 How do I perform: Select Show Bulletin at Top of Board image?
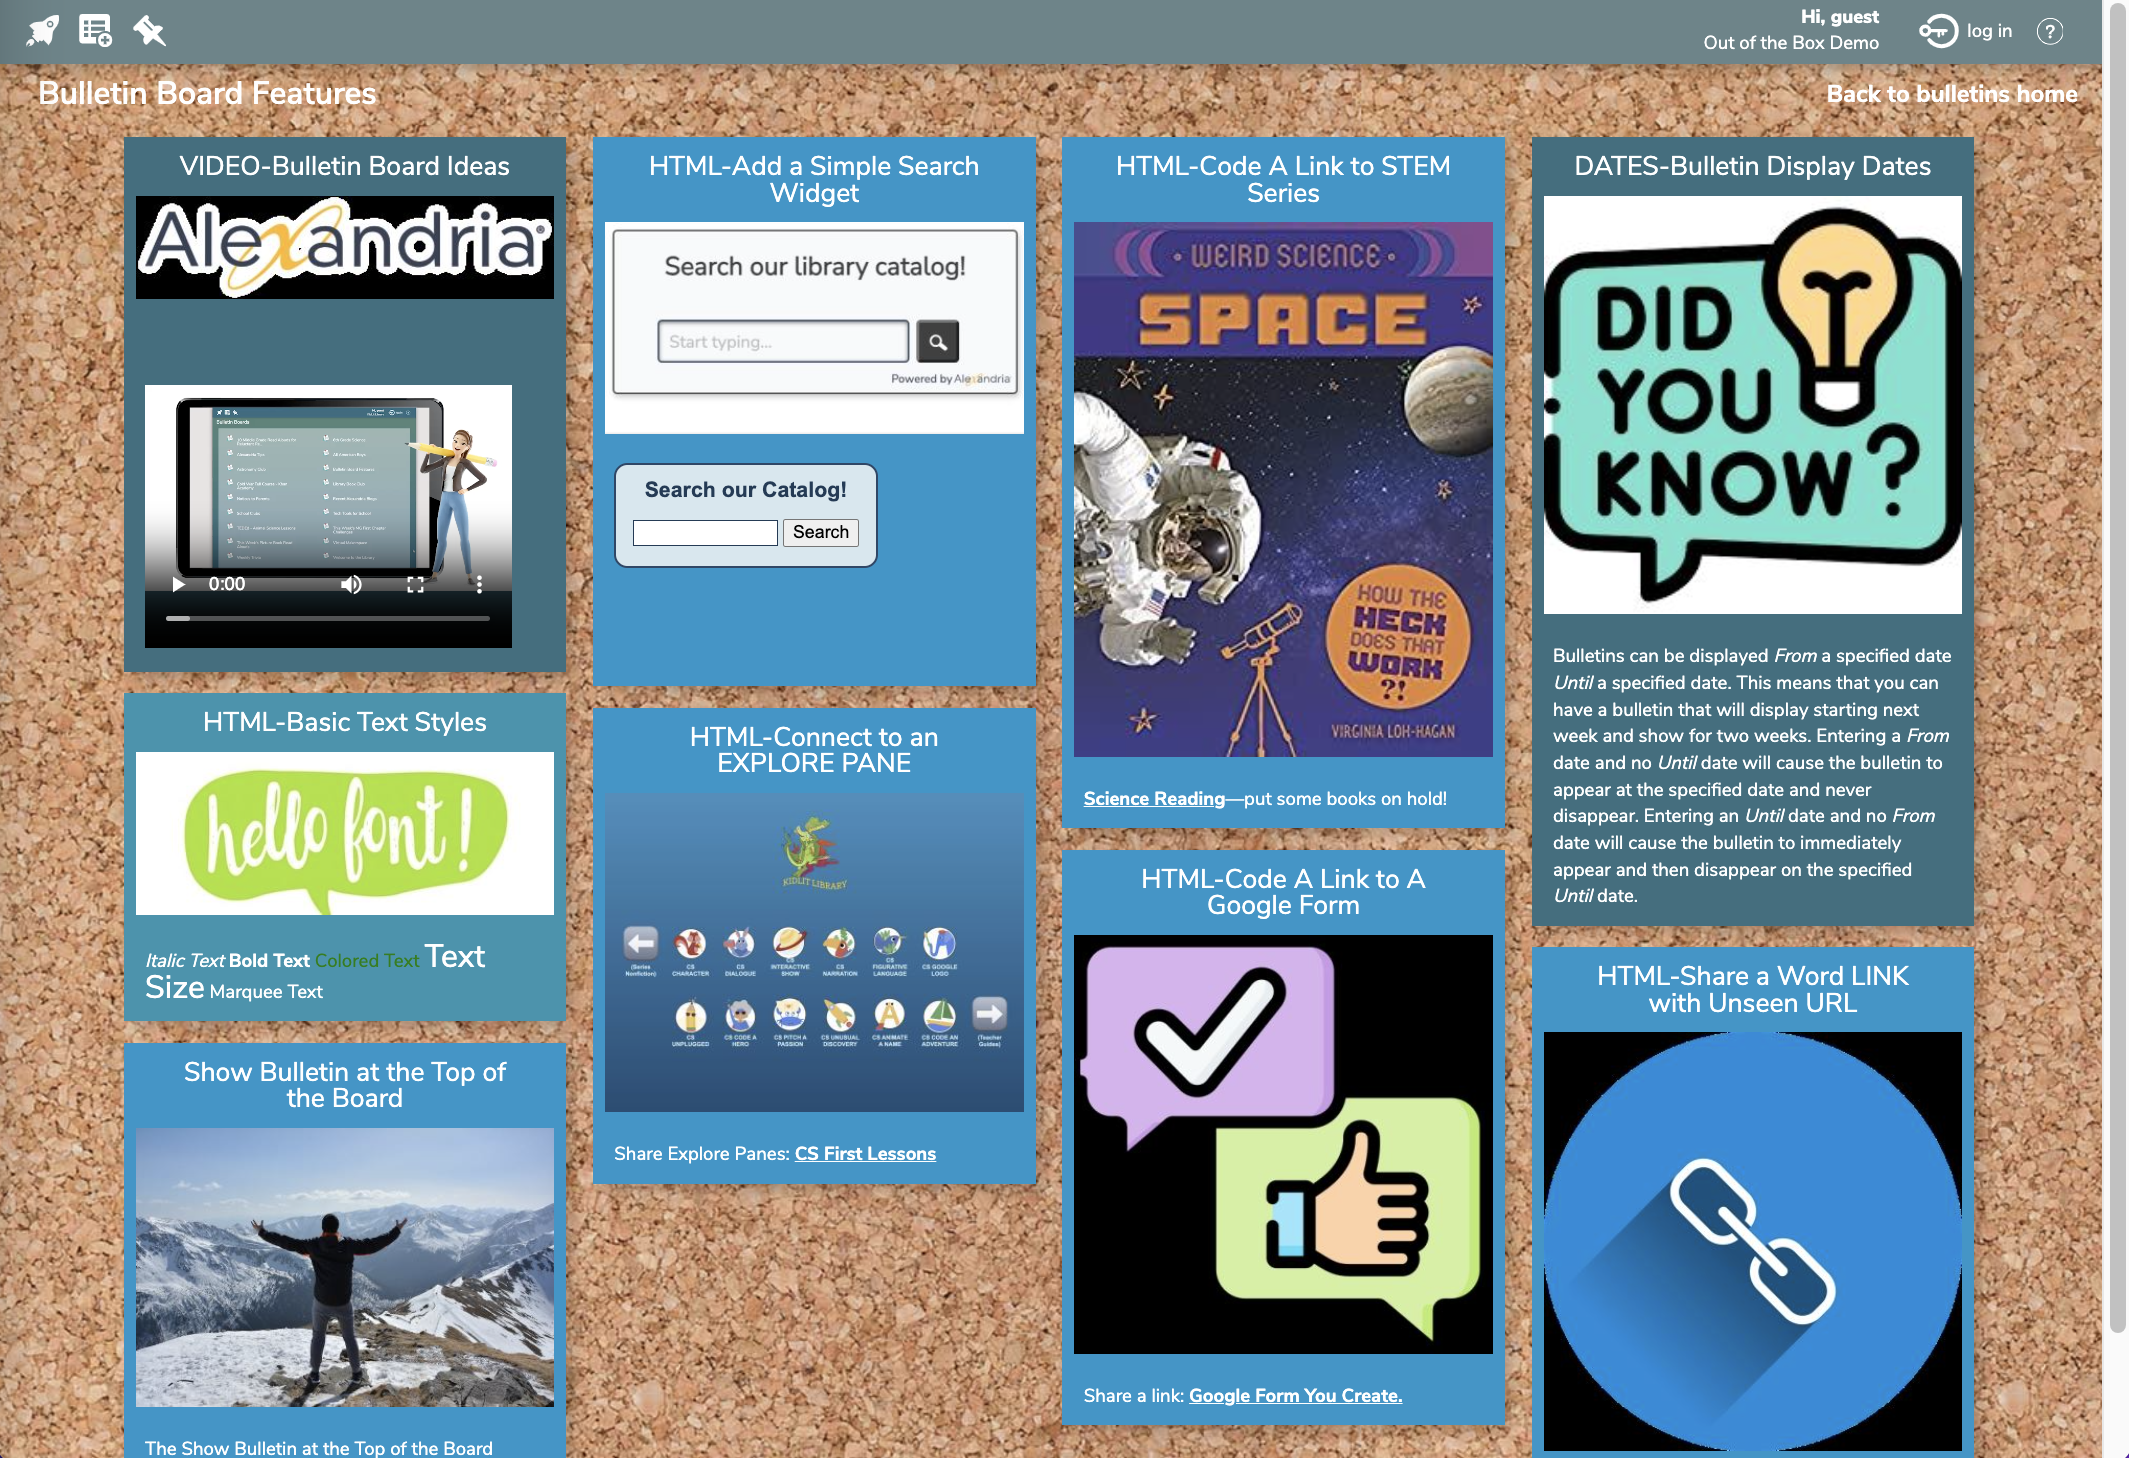coord(345,1269)
